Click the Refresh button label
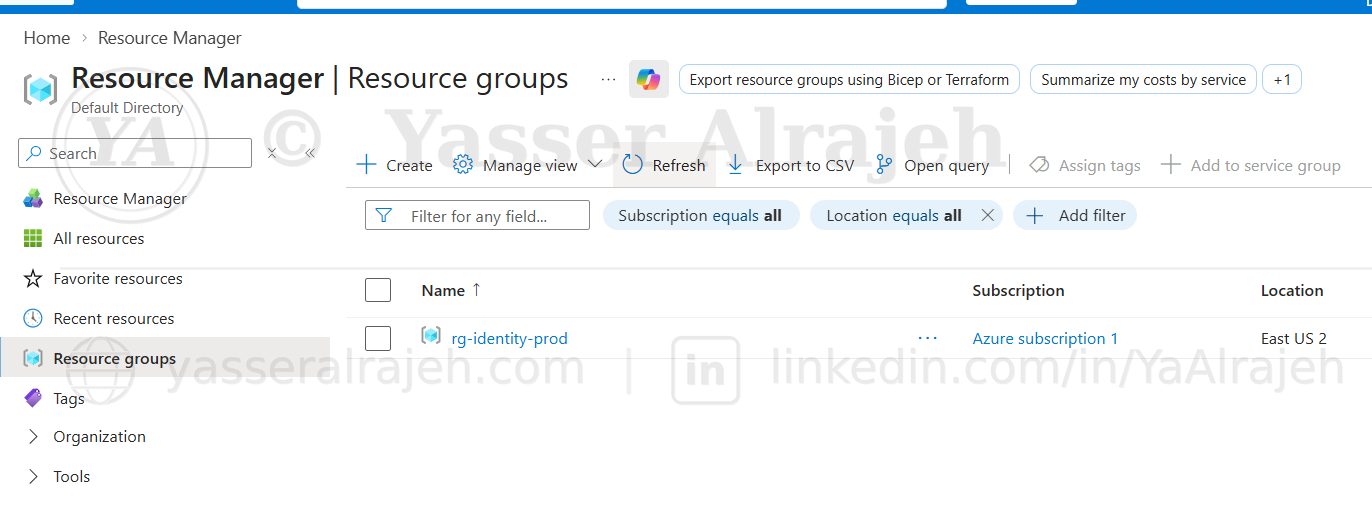This screenshot has height=507, width=1372. [x=679, y=166]
